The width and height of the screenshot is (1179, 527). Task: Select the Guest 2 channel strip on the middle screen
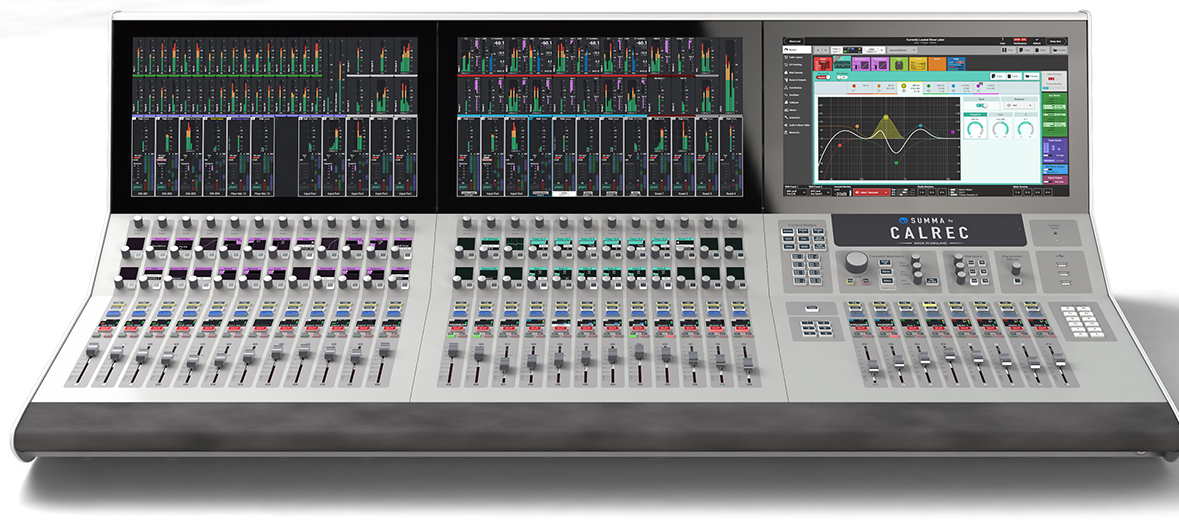pos(683,156)
